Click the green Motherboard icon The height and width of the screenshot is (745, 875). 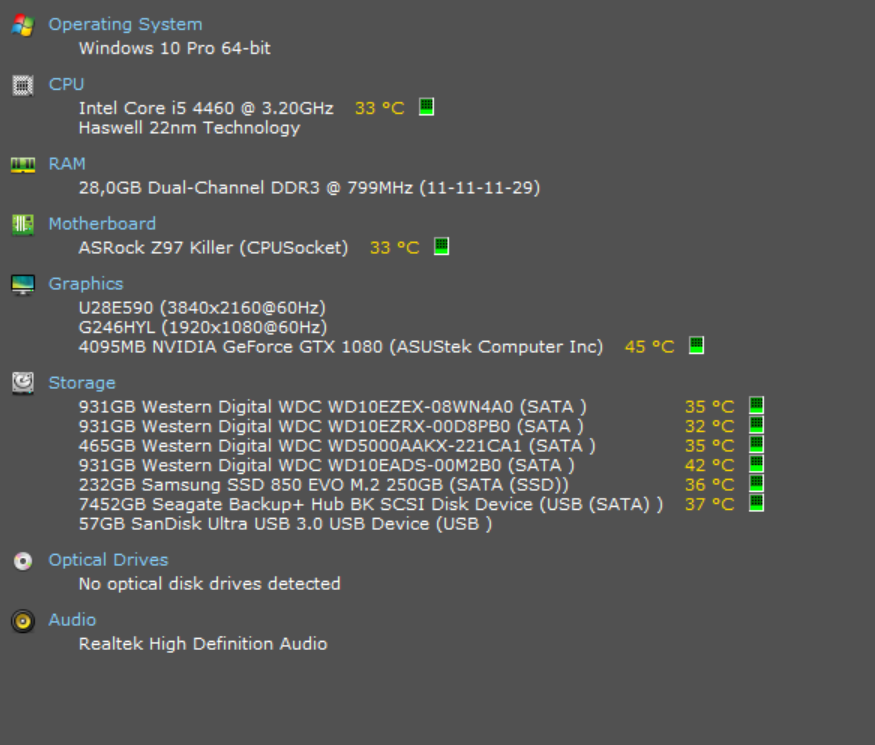pyautogui.click(x=23, y=224)
